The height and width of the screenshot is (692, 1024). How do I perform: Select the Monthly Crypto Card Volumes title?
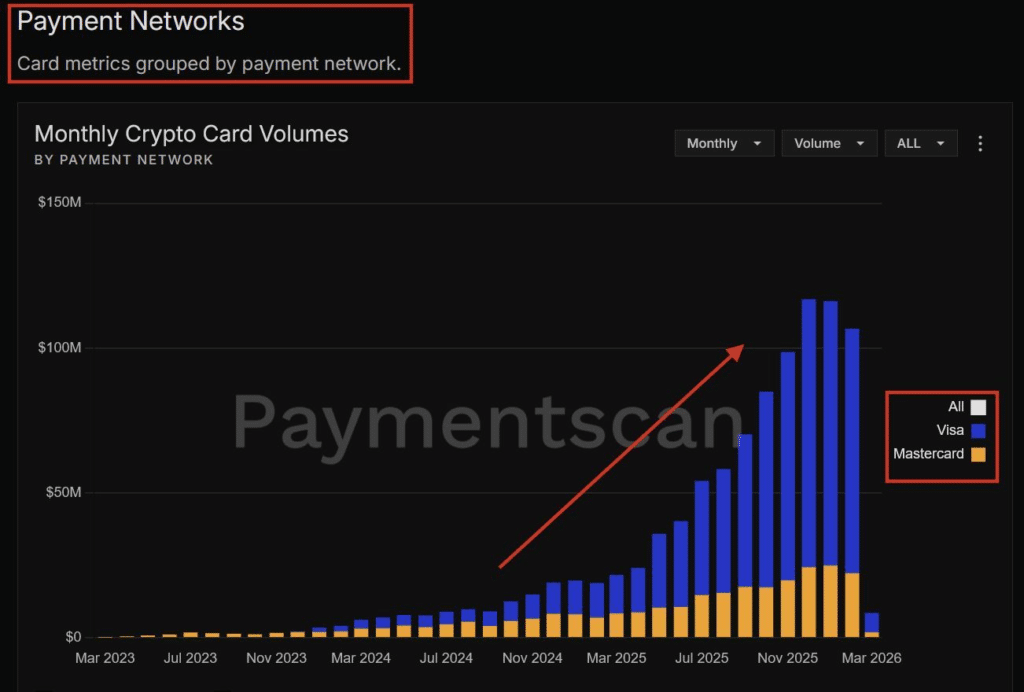point(190,133)
